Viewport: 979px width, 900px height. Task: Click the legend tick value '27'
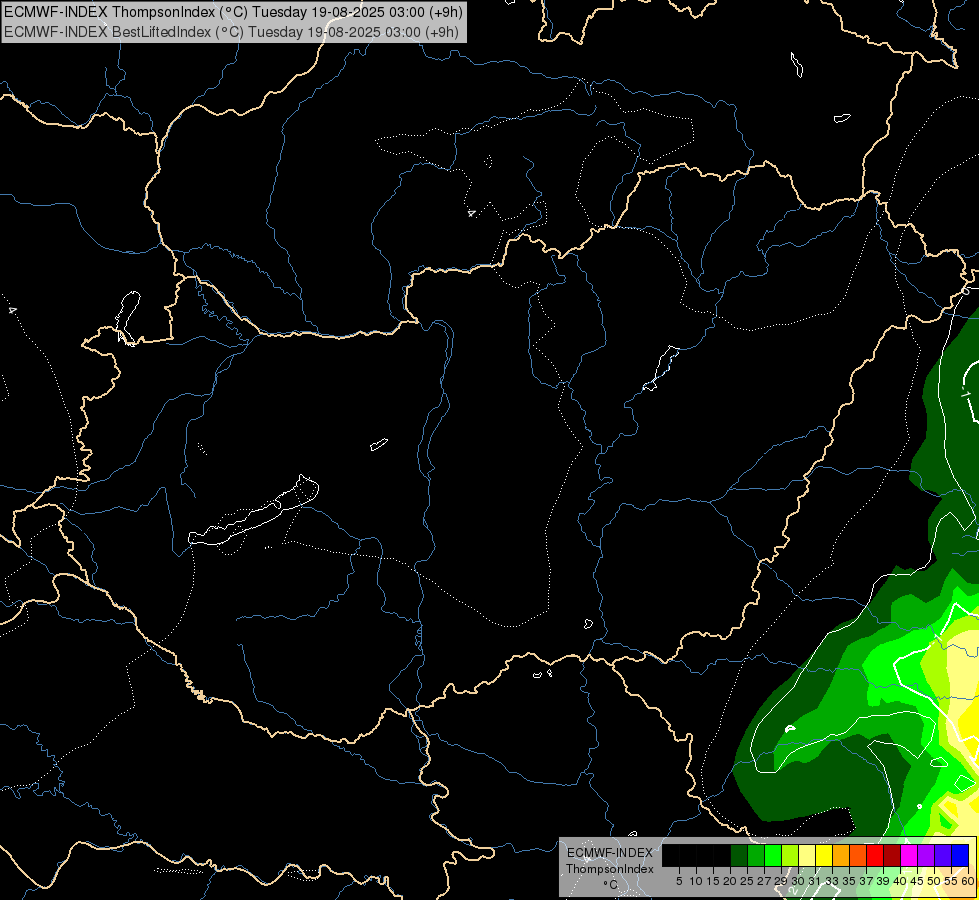(x=764, y=881)
